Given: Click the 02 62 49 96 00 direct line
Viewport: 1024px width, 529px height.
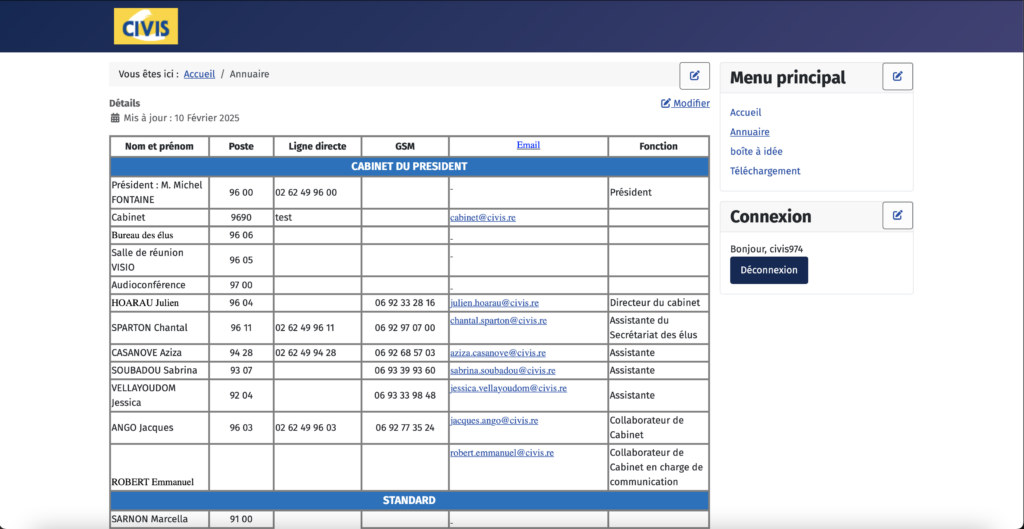Looking at the screenshot, I should [x=306, y=193].
